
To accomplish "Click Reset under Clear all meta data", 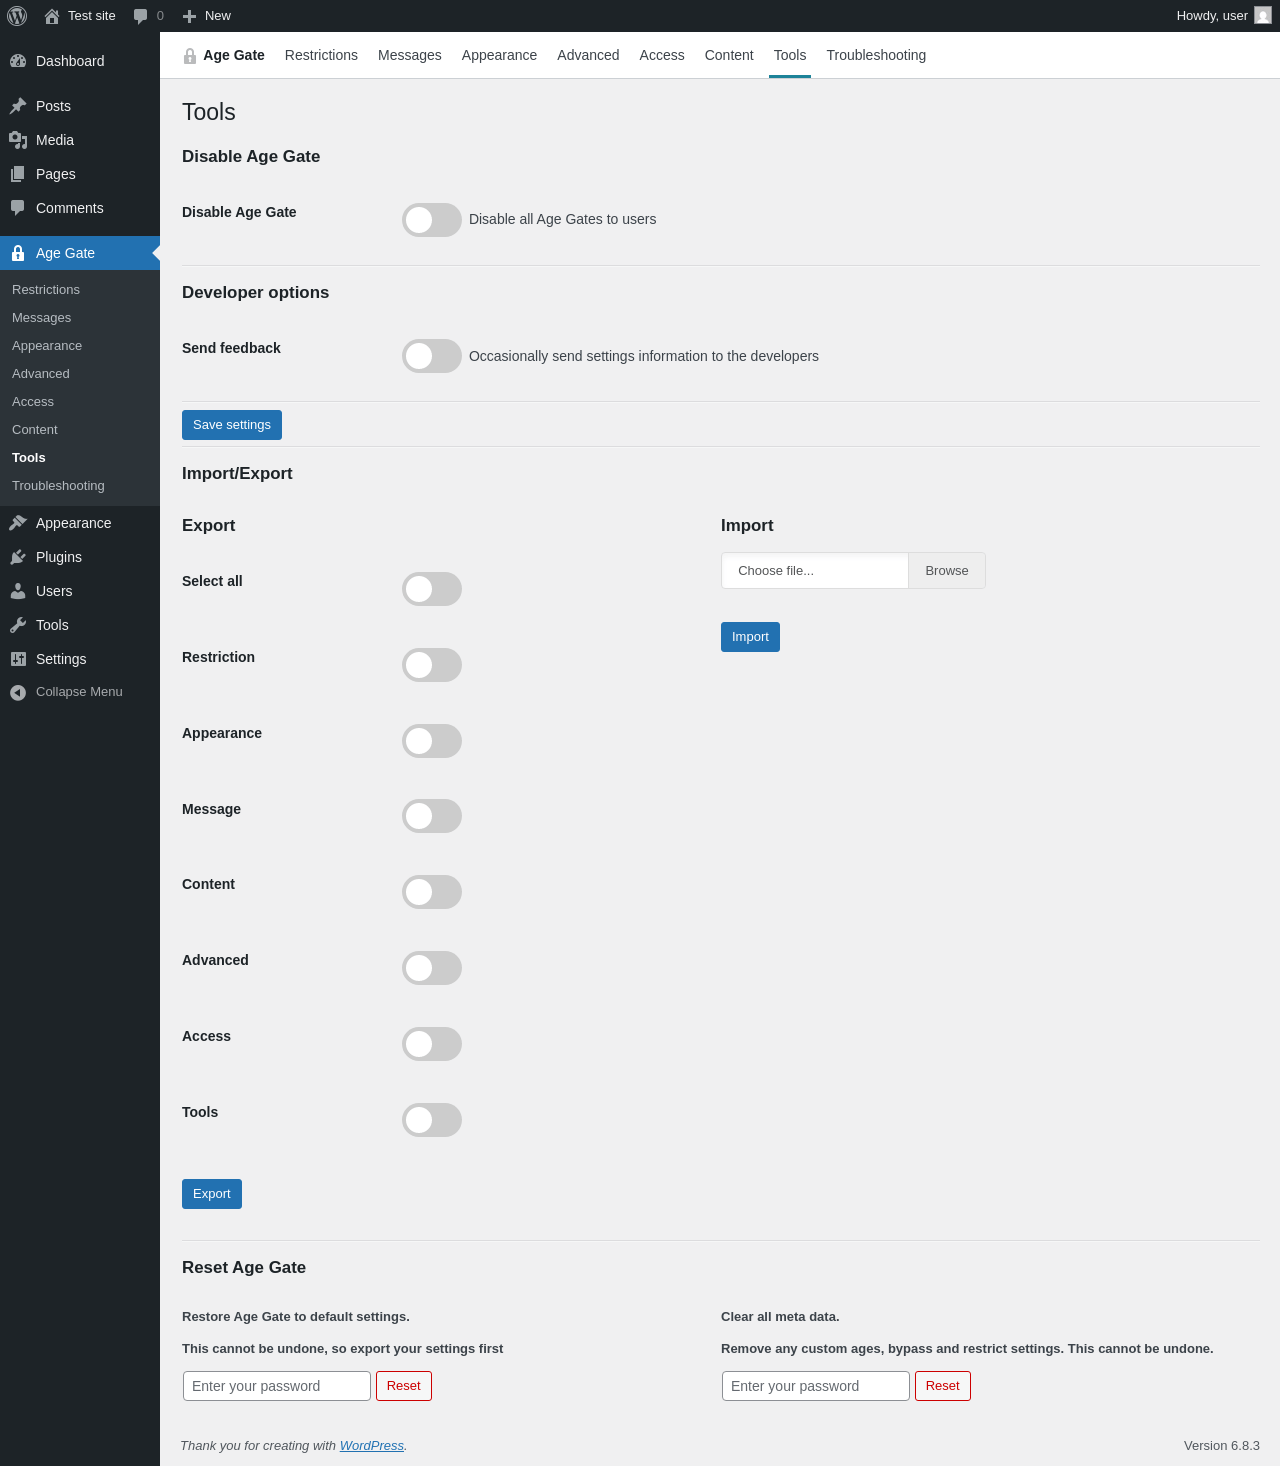I will [x=943, y=1386].
